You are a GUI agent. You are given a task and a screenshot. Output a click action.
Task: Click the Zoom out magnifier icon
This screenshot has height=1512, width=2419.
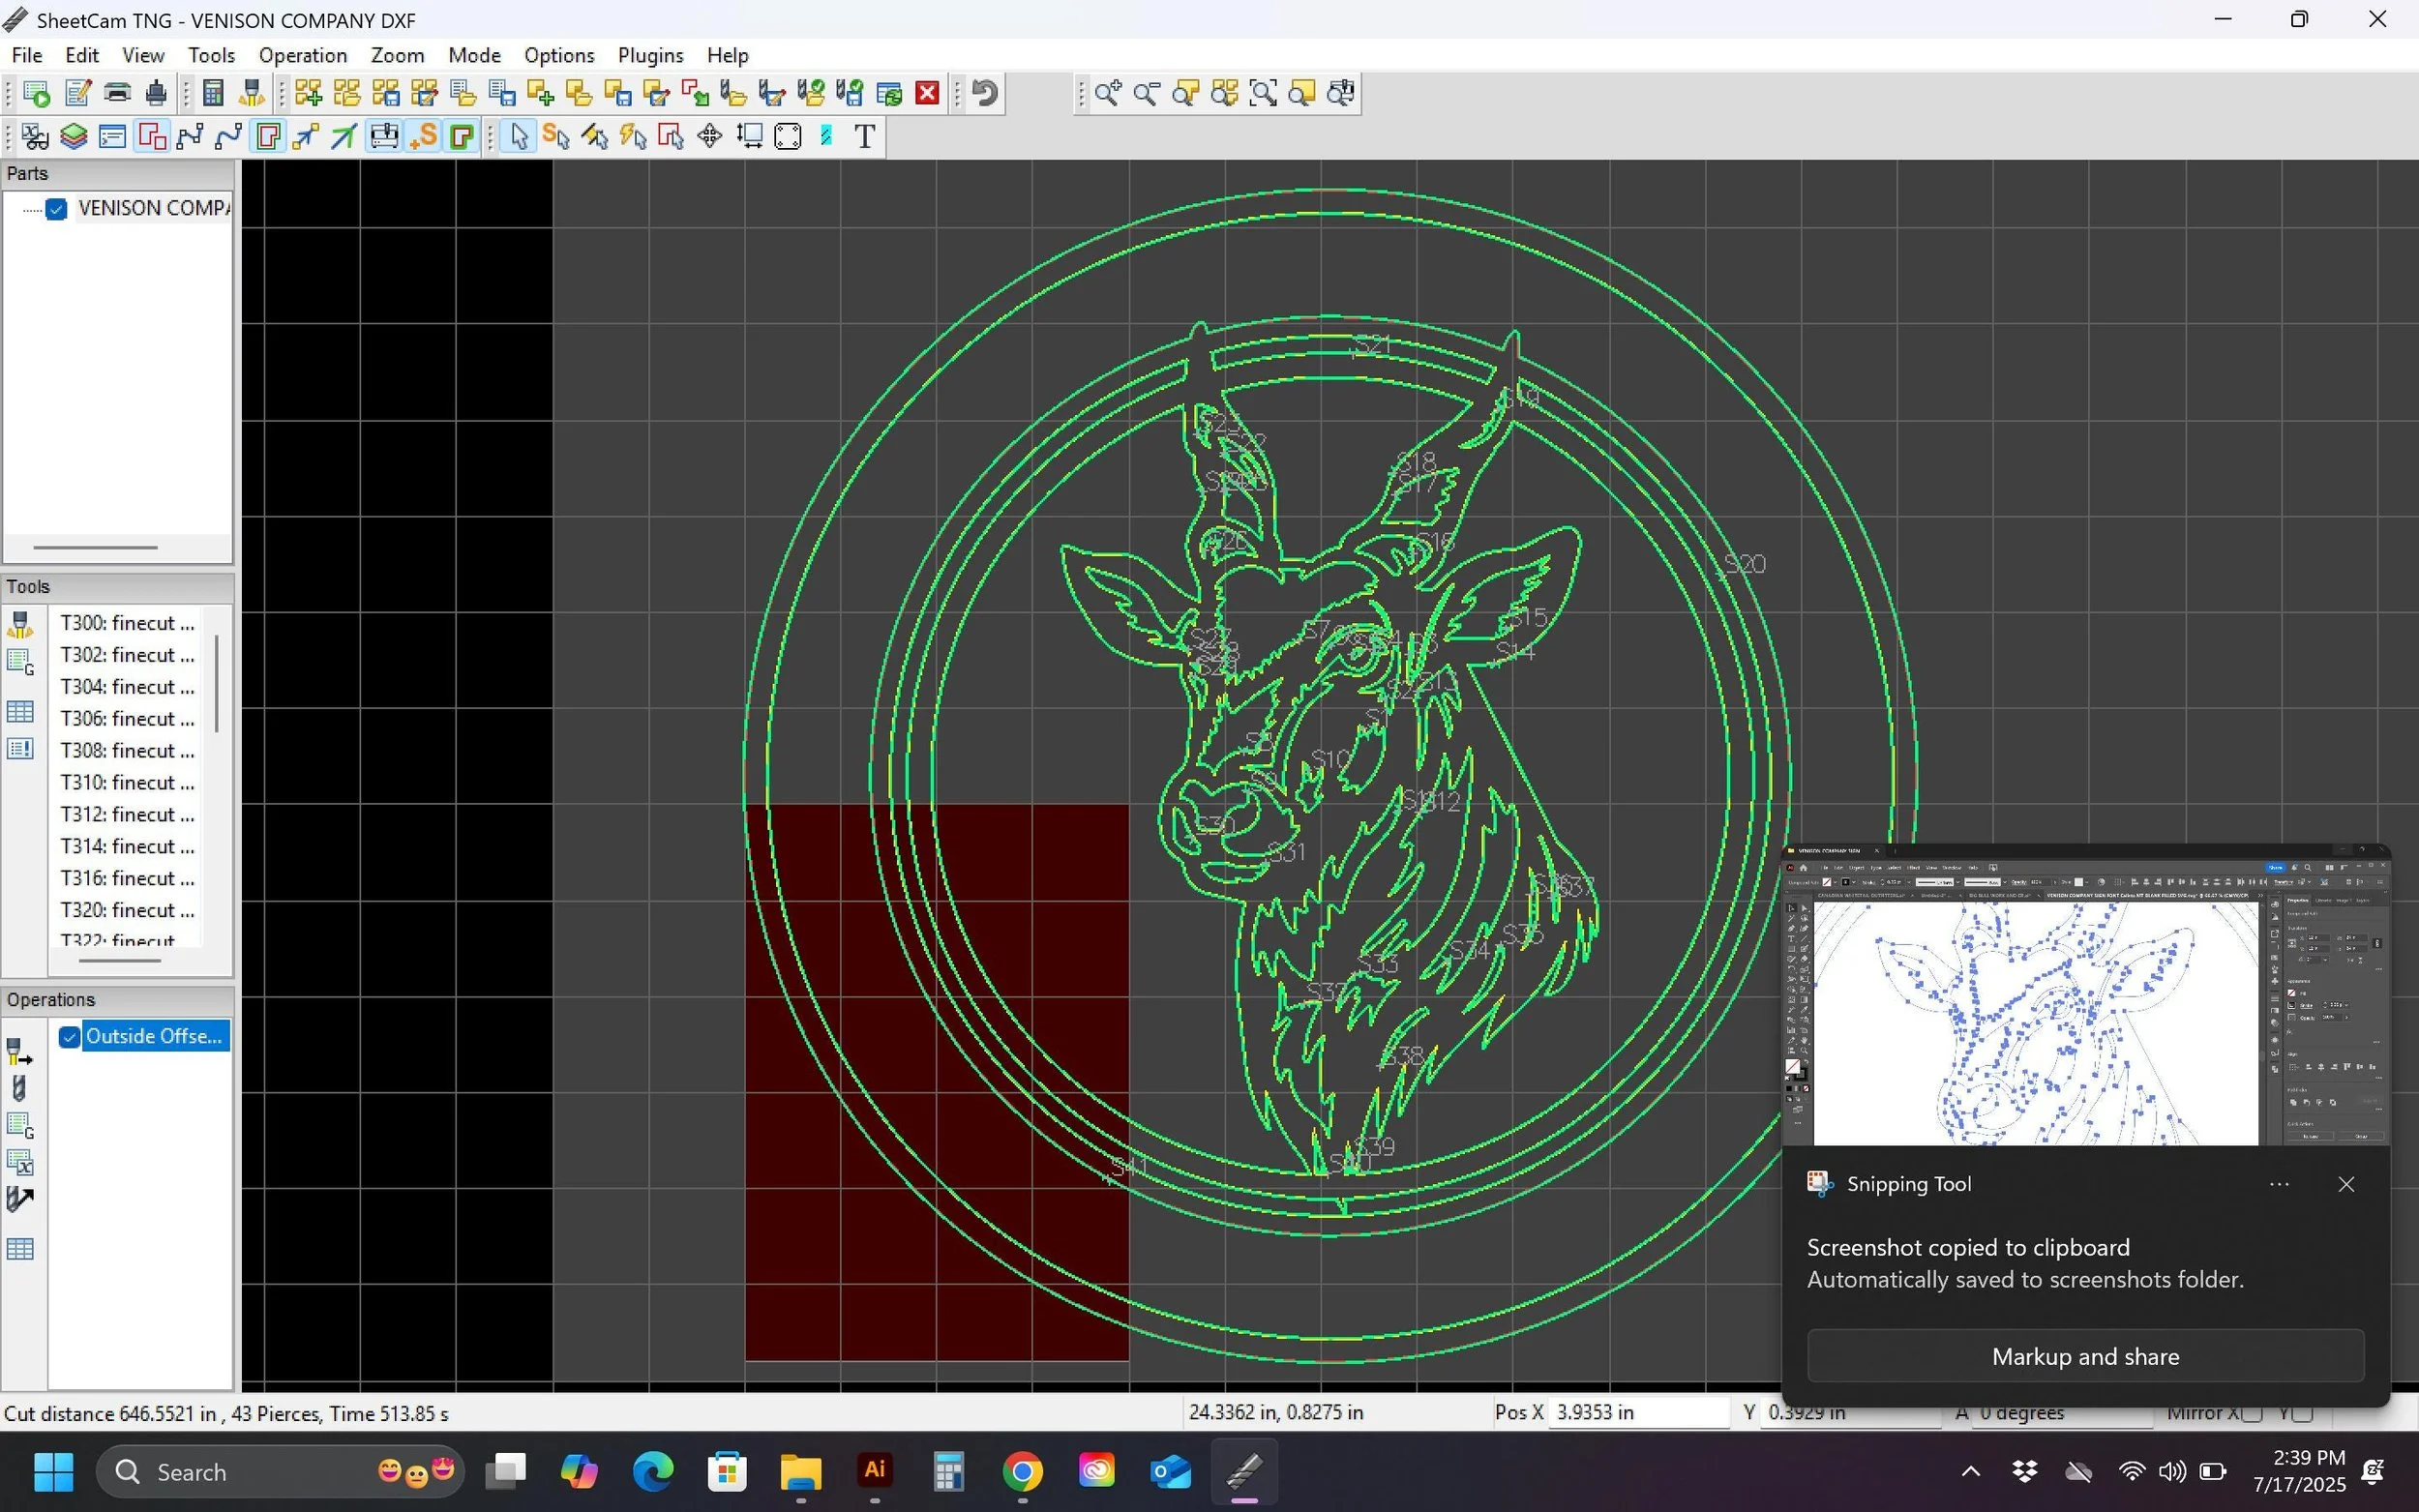1146,93
